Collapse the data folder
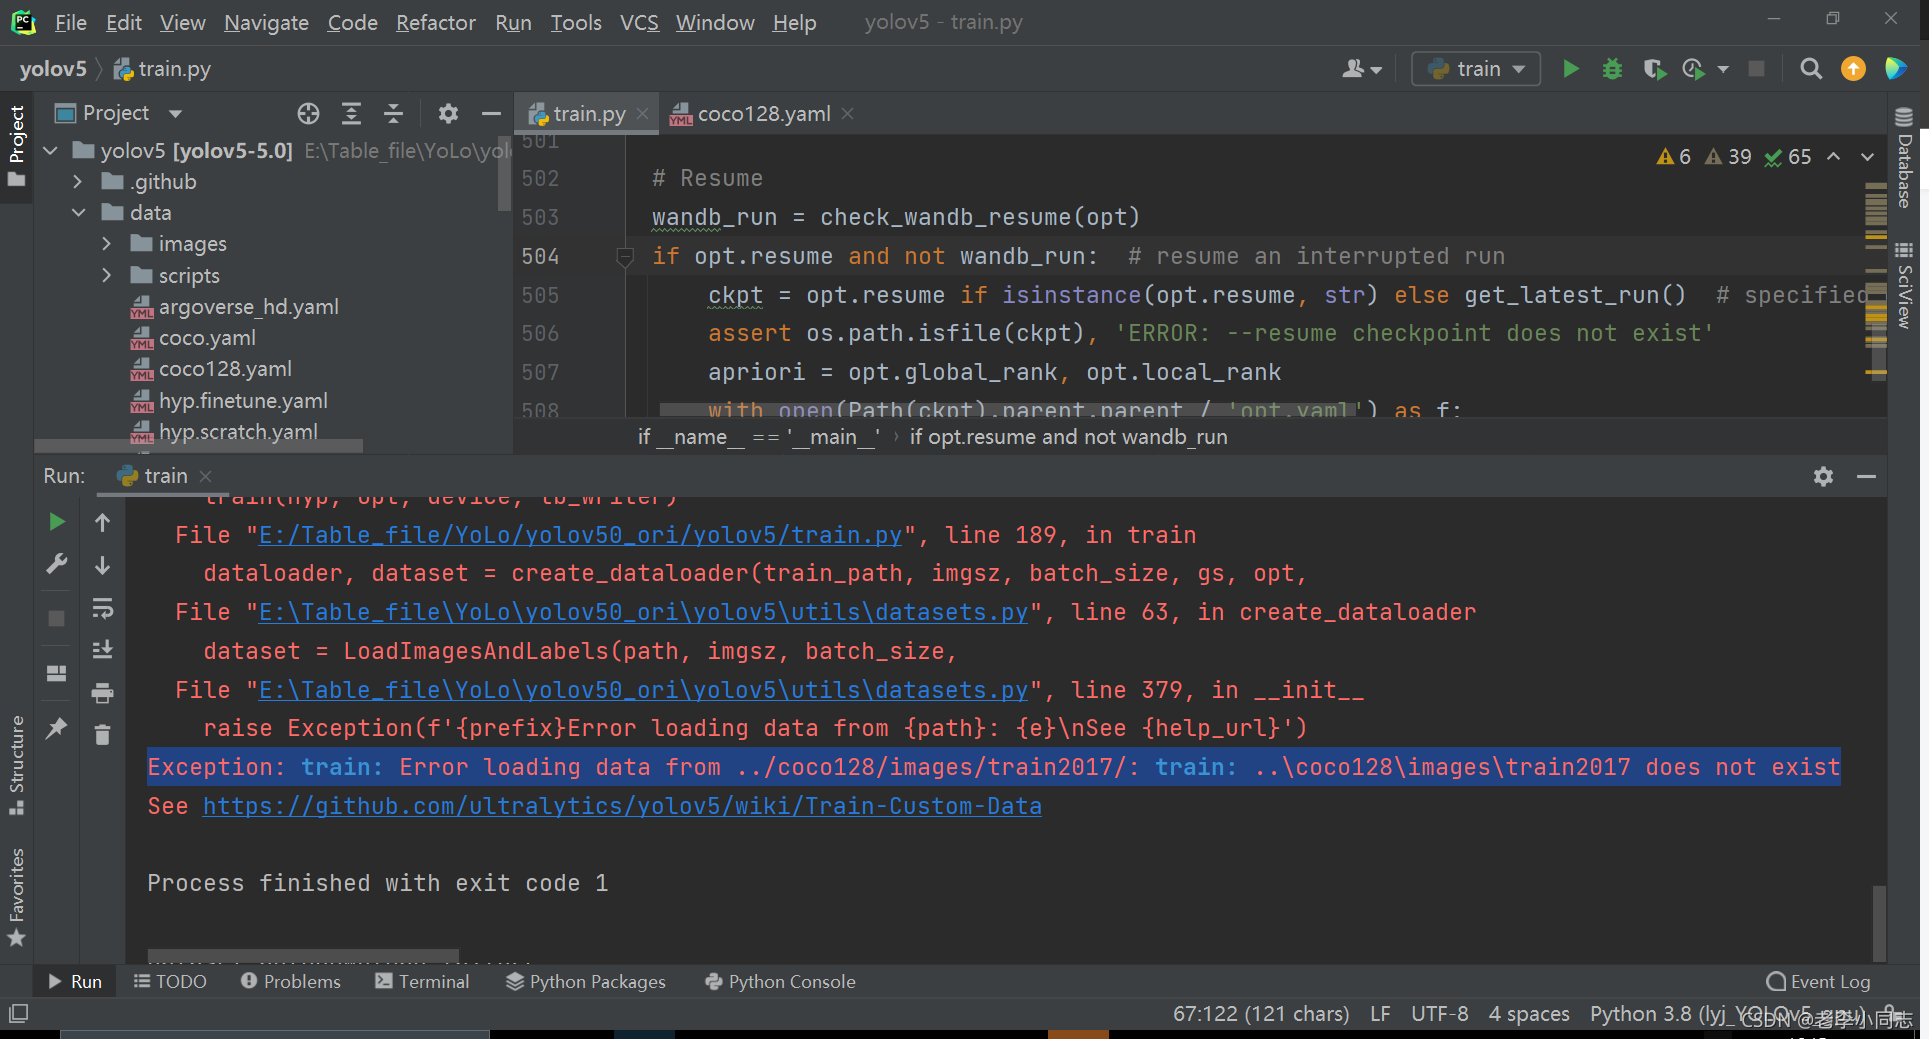This screenshot has height=1039, width=1929. click(78, 213)
